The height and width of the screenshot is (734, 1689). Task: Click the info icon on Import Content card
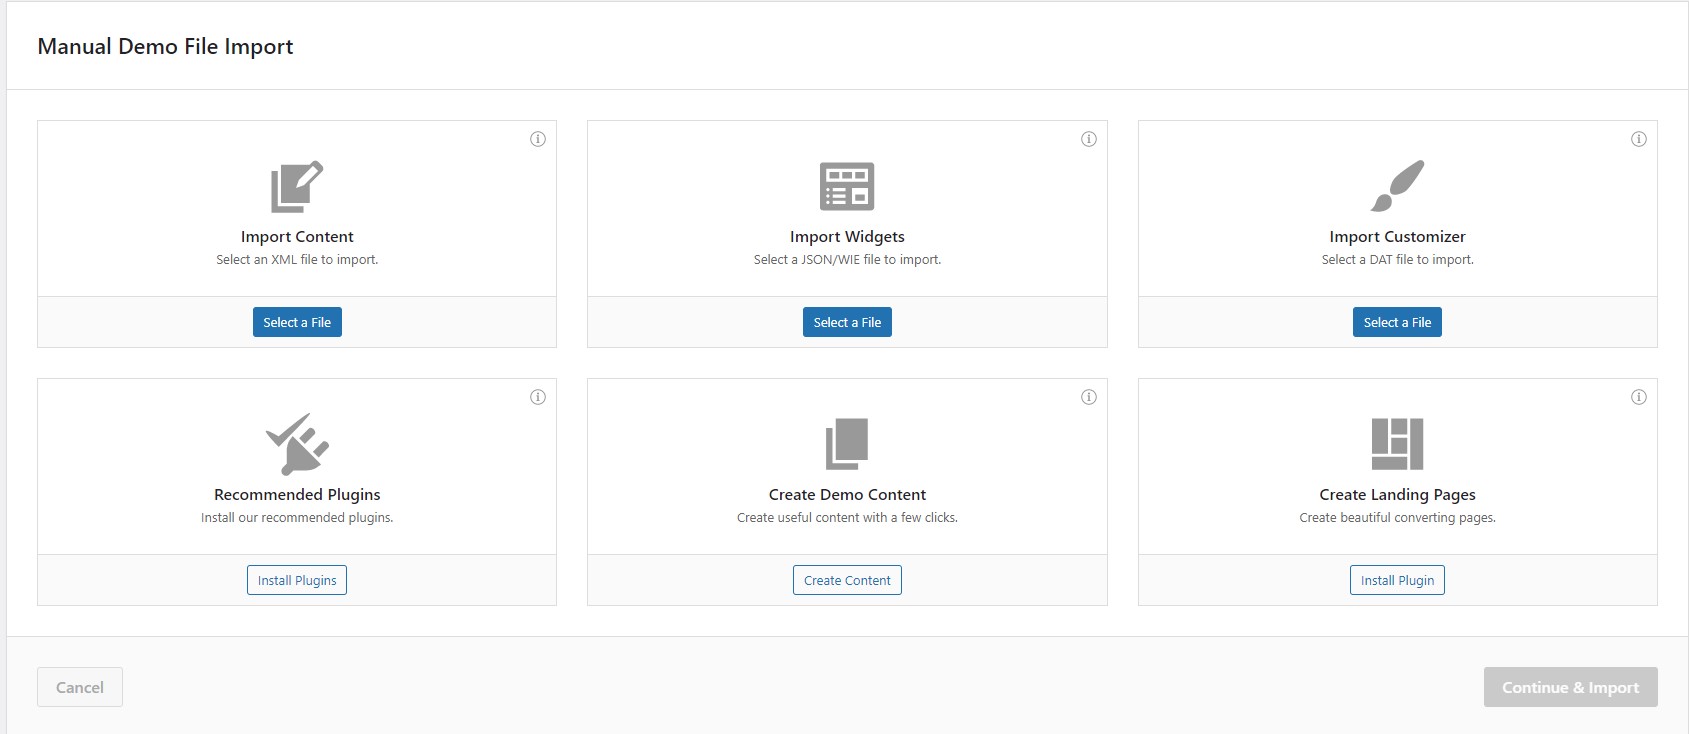pos(538,139)
